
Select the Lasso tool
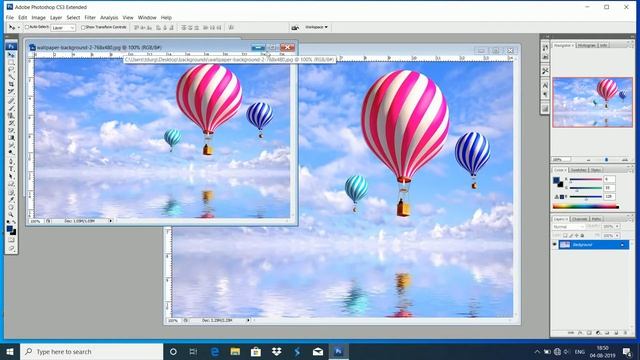click(11, 69)
